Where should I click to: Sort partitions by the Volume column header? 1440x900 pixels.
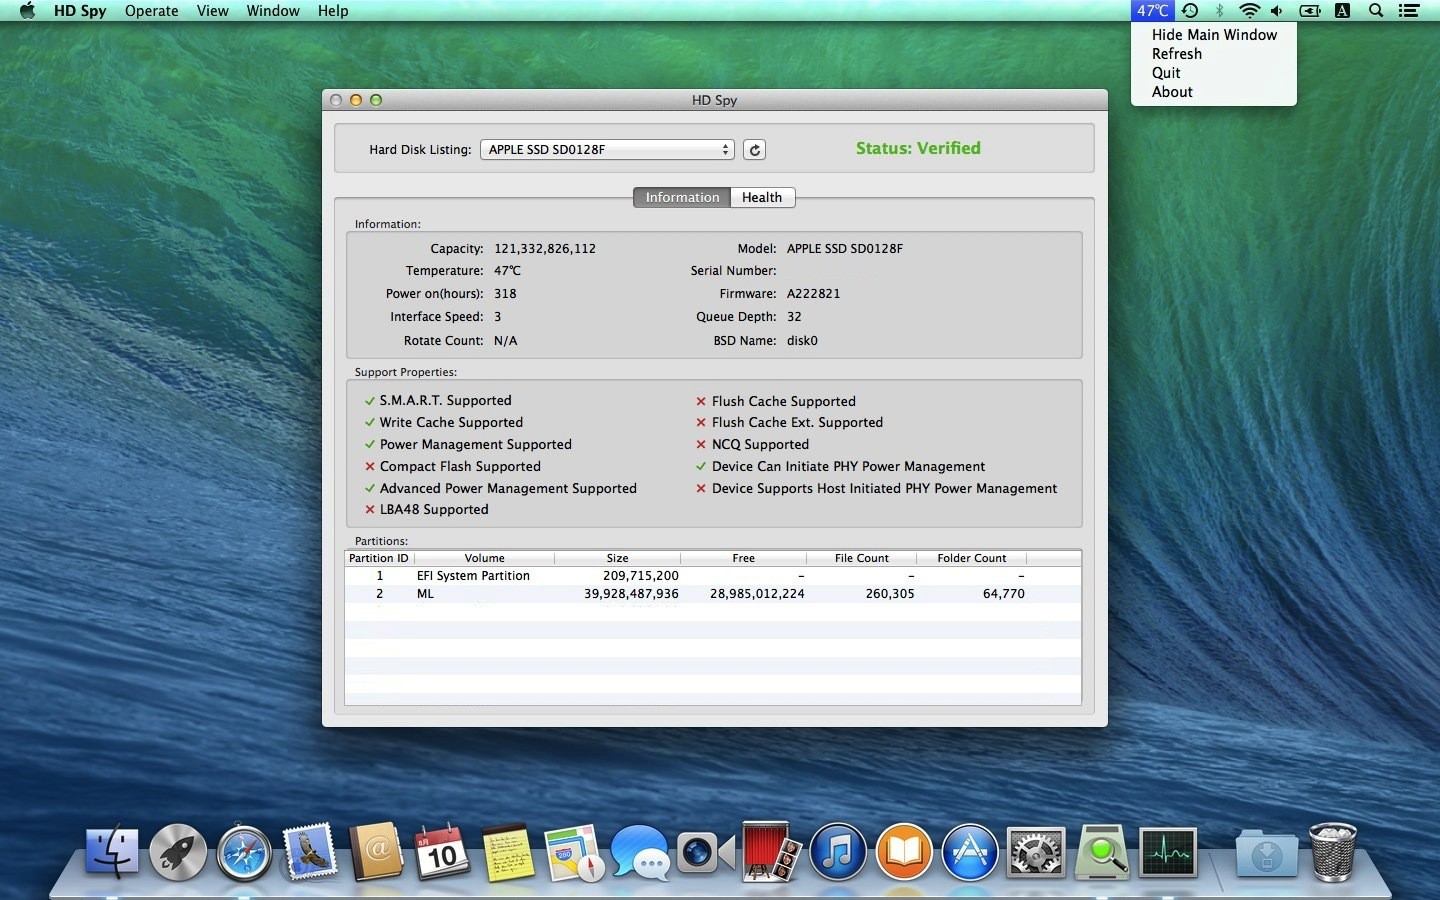tap(485, 559)
